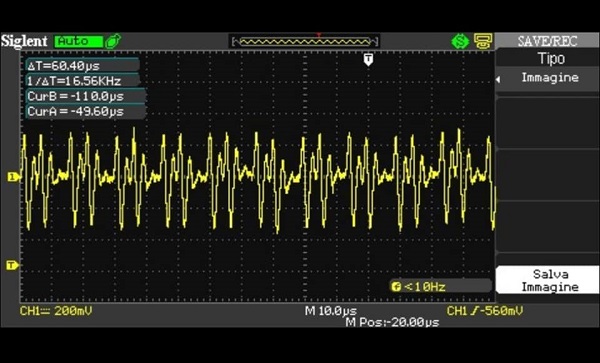
Task: Toggle the green Auto trigger mode indicator
Action: 78,41
